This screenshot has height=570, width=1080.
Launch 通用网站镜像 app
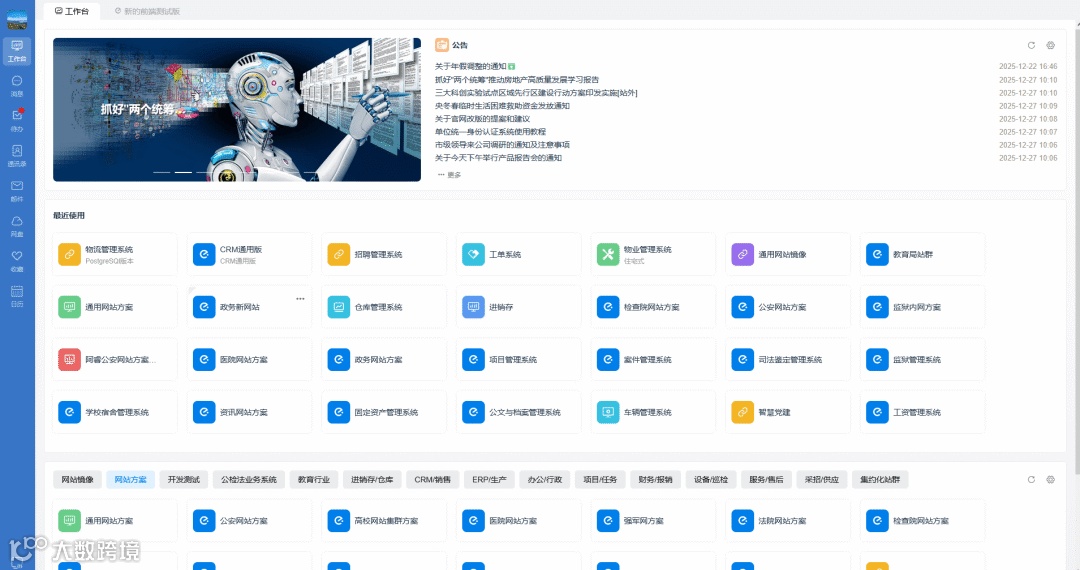point(787,254)
